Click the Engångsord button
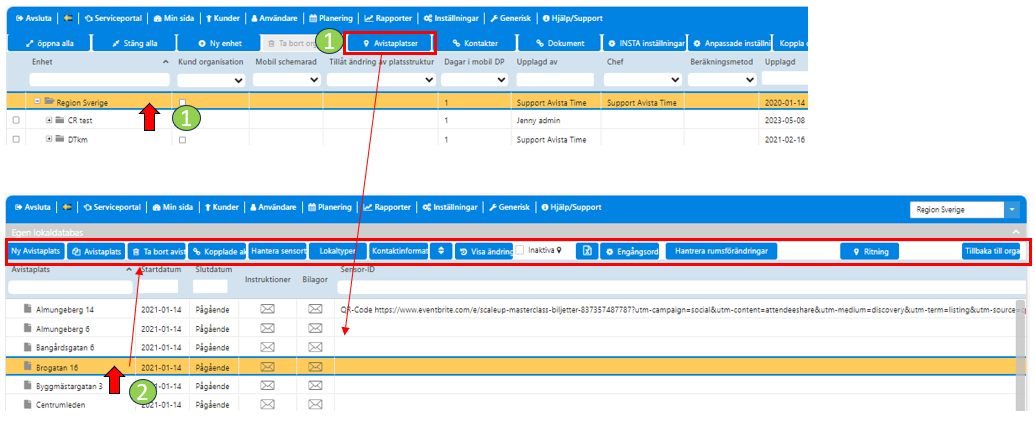 [629, 251]
